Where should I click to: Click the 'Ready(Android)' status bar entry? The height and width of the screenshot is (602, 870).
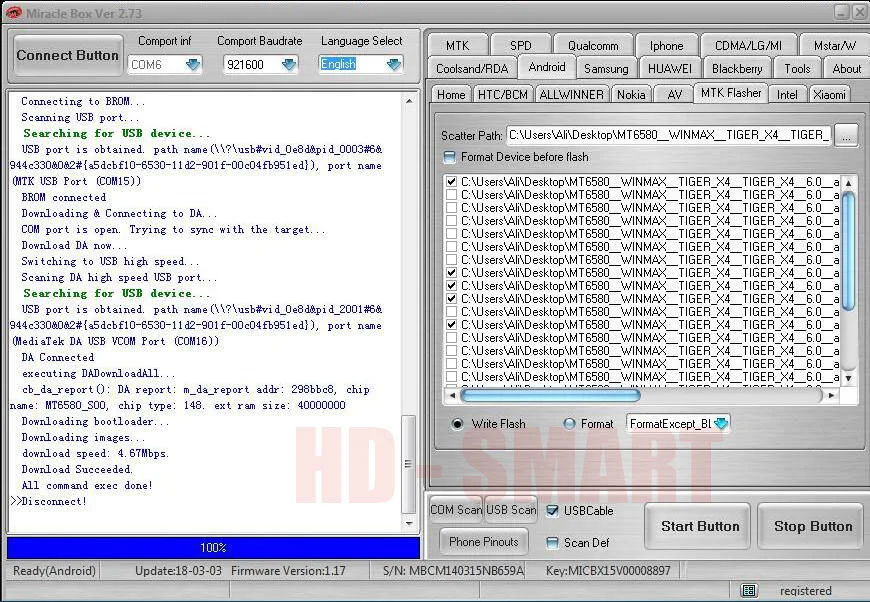[54, 570]
